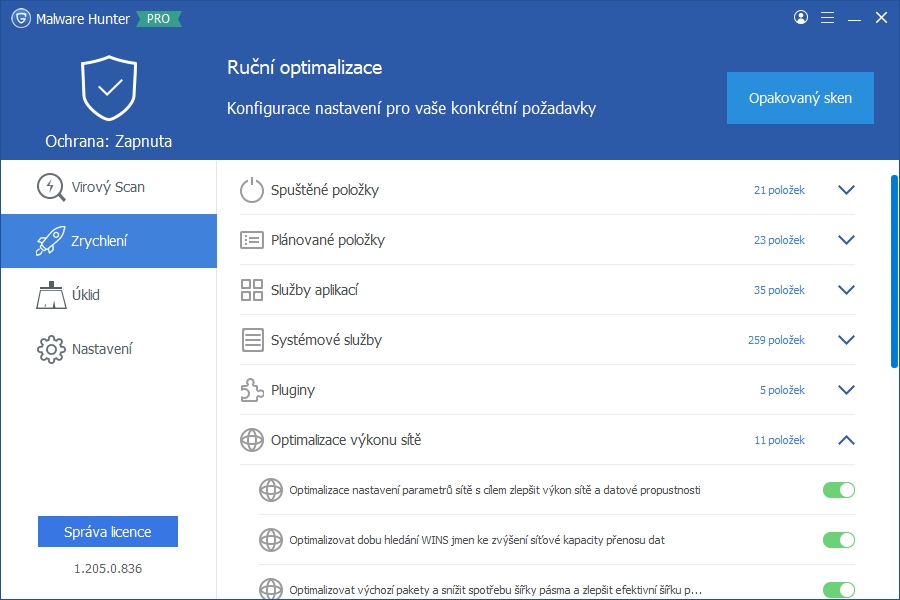The height and width of the screenshot is (600, 900).
Task: Expand the Spuštěné položky section chevron
Action: coord(846,190)
